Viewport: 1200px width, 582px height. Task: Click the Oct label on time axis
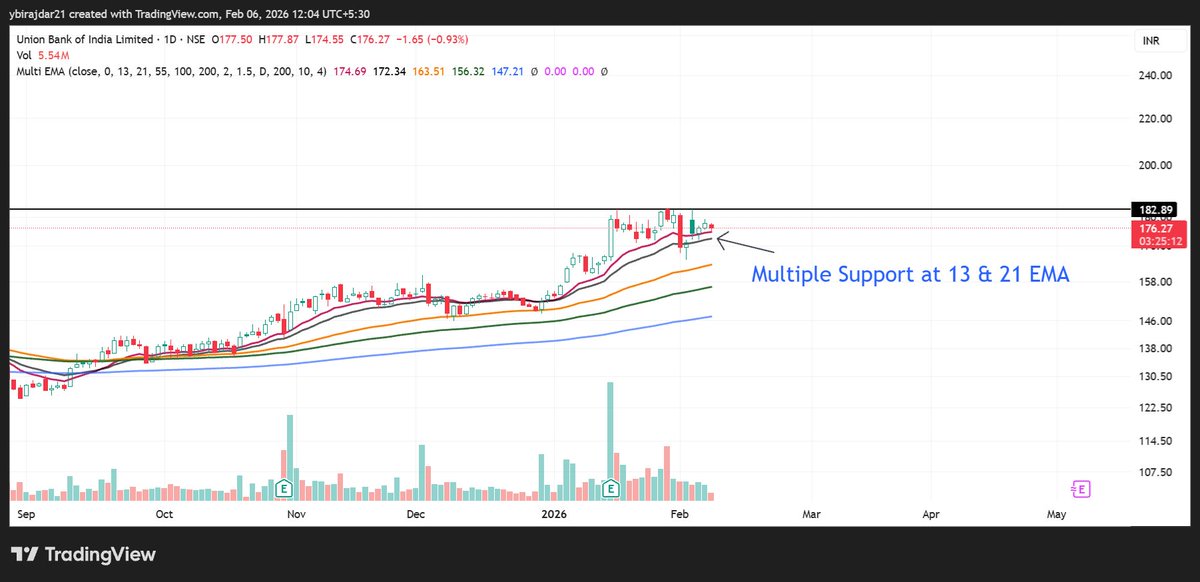(165, 514)
